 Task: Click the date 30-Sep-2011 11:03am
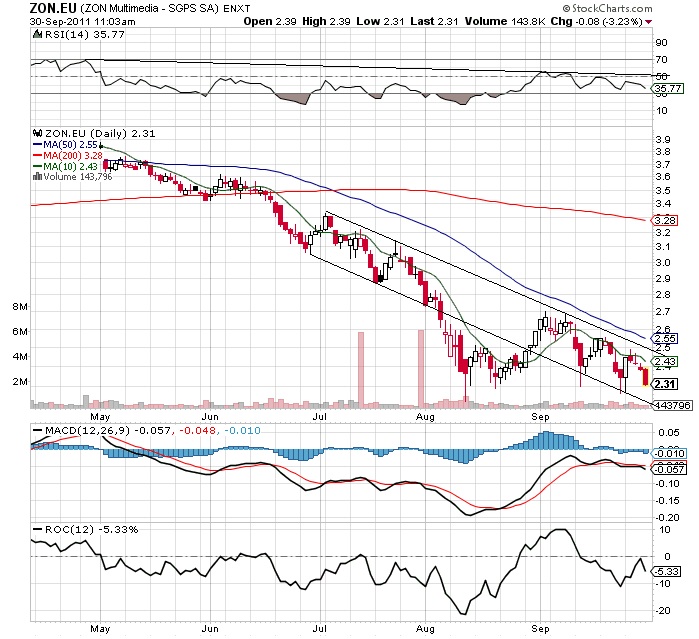[82, 21]
